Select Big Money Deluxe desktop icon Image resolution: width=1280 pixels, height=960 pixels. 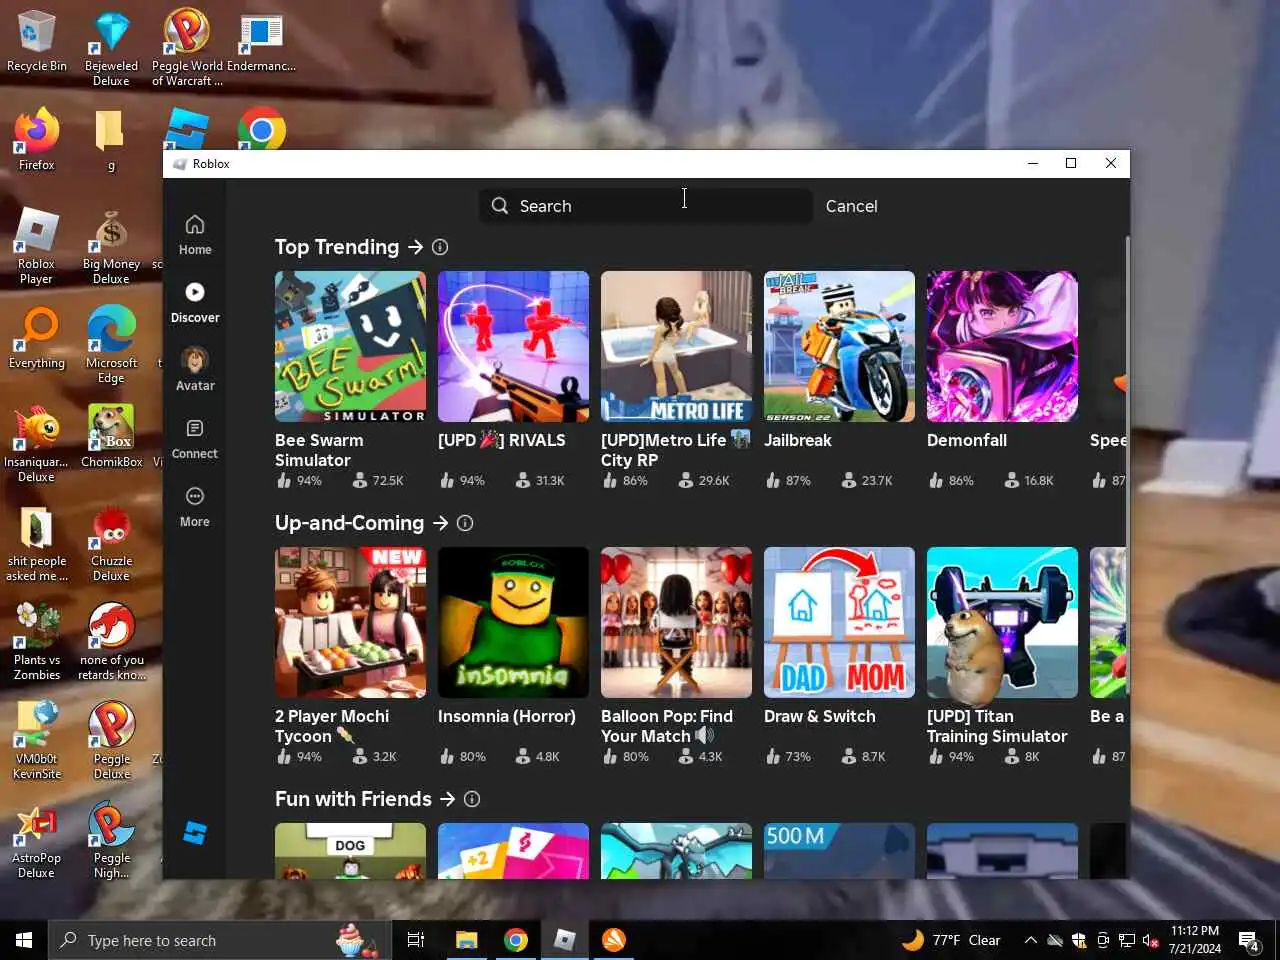tap(111, 245)
